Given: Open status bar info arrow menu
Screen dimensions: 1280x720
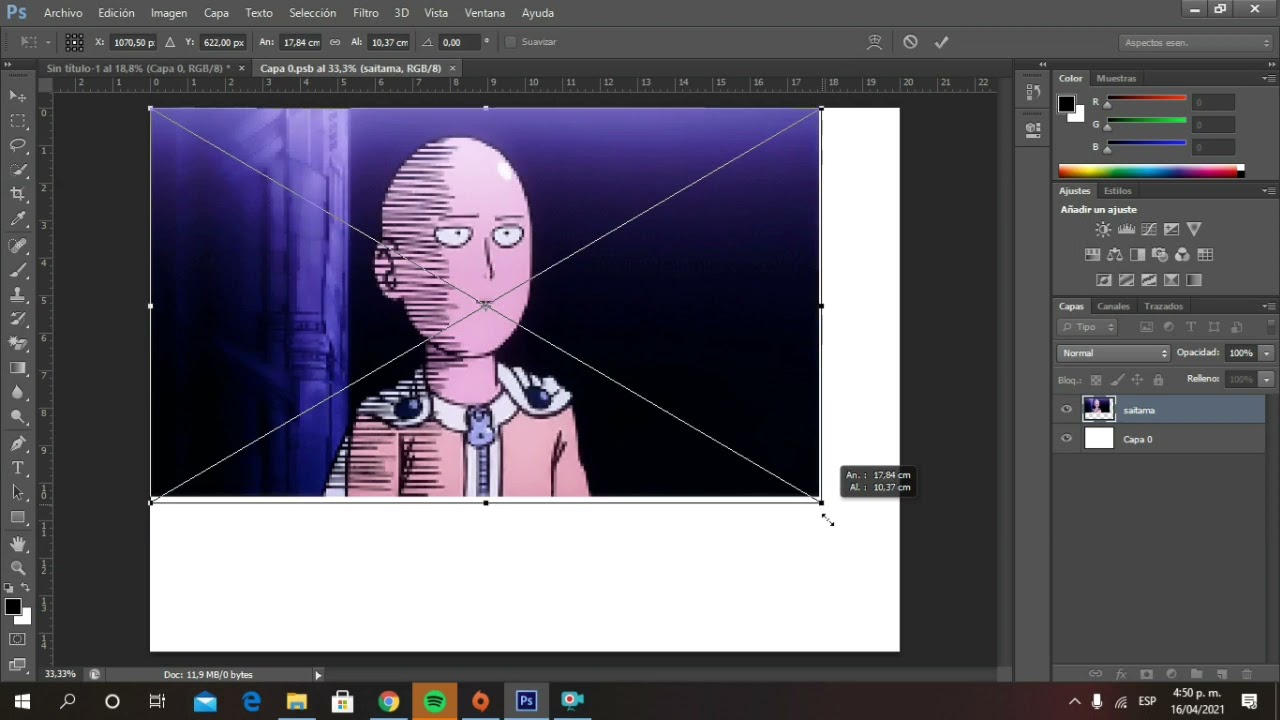Looking at the screenshot, I should 318,675.
